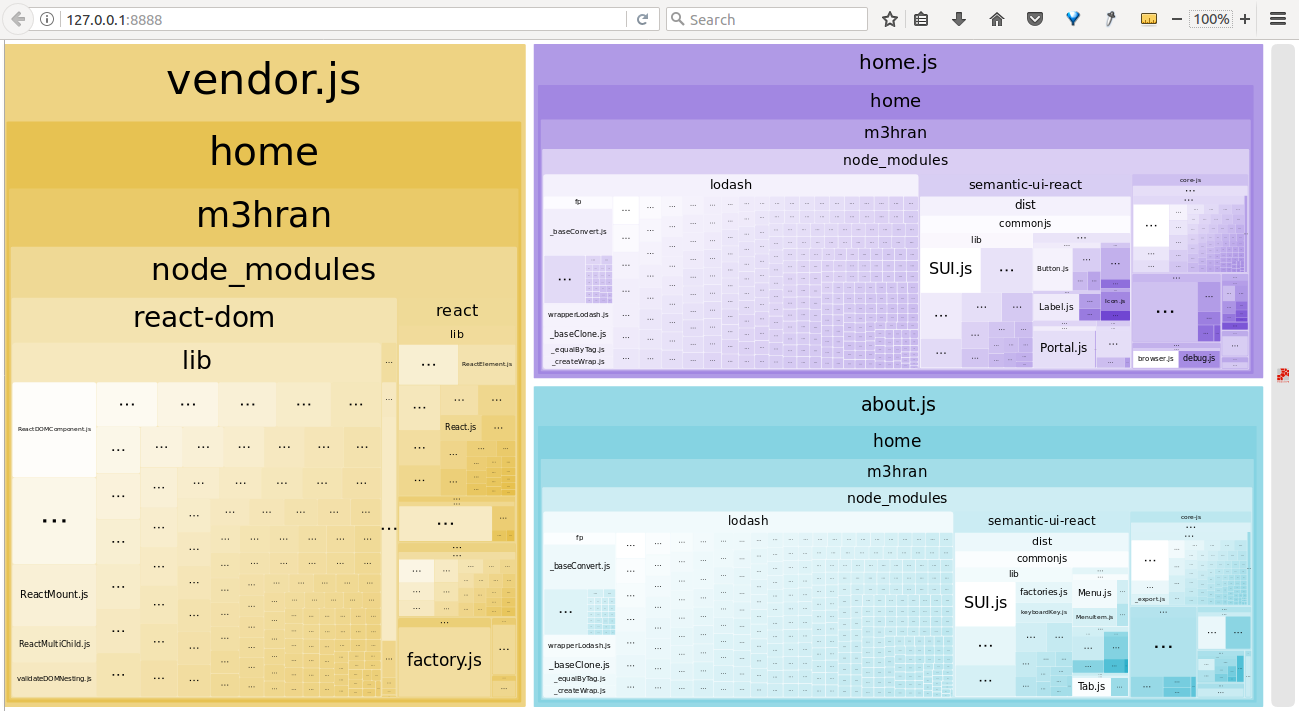Viewport: 1299px width, 711px height.
Task: Go to the browser home page icon
Action: pos(997,19)
